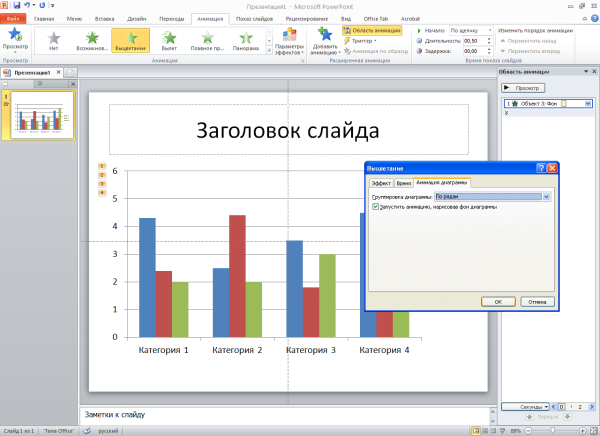Switch to Slide Sorter view icon
Image resolution: width=600 pixels, height=436 pixels.
click(484, 431)
